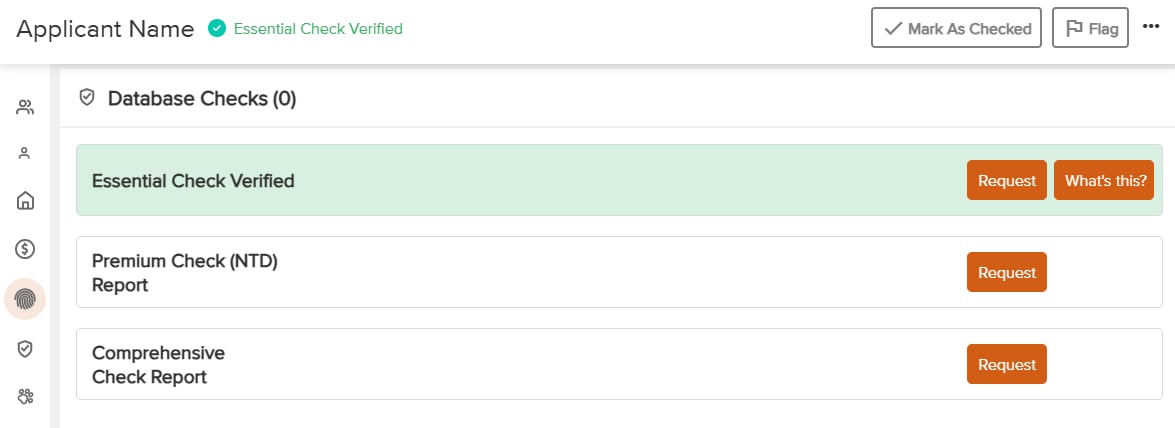Click the Essential Check Verified header status text
Screen dimensions: 1175x428
click(x=318, y=28)
